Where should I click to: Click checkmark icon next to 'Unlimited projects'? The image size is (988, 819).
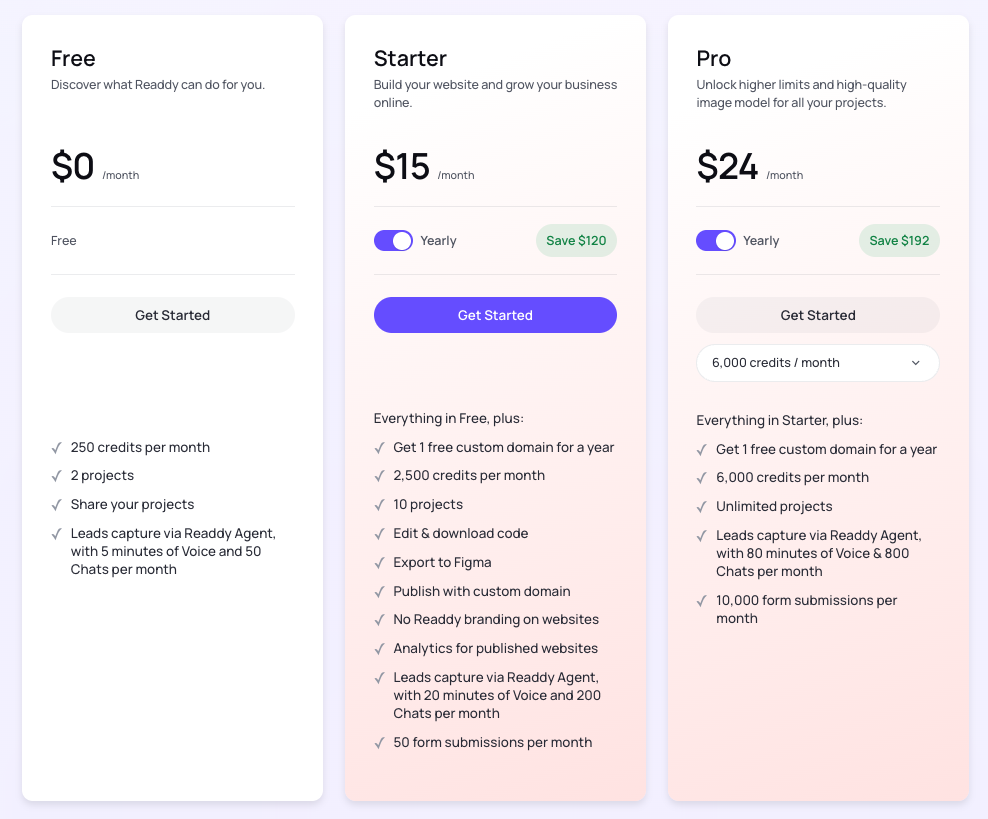pos(702,507)
